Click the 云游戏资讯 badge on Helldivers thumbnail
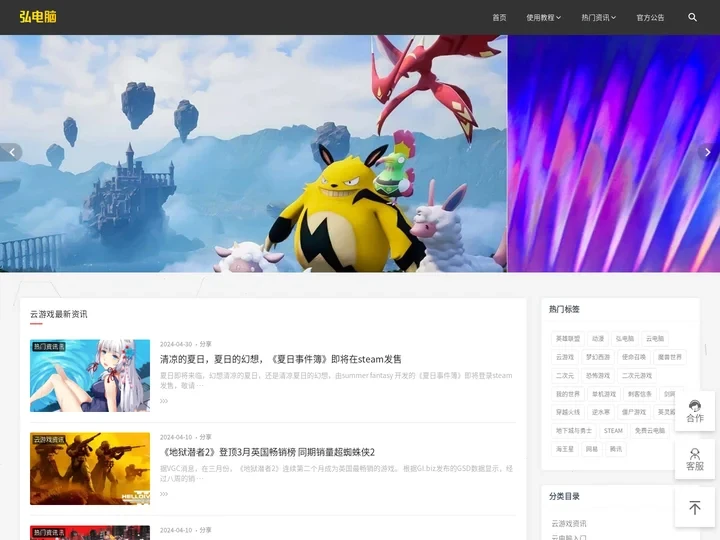 49,439
